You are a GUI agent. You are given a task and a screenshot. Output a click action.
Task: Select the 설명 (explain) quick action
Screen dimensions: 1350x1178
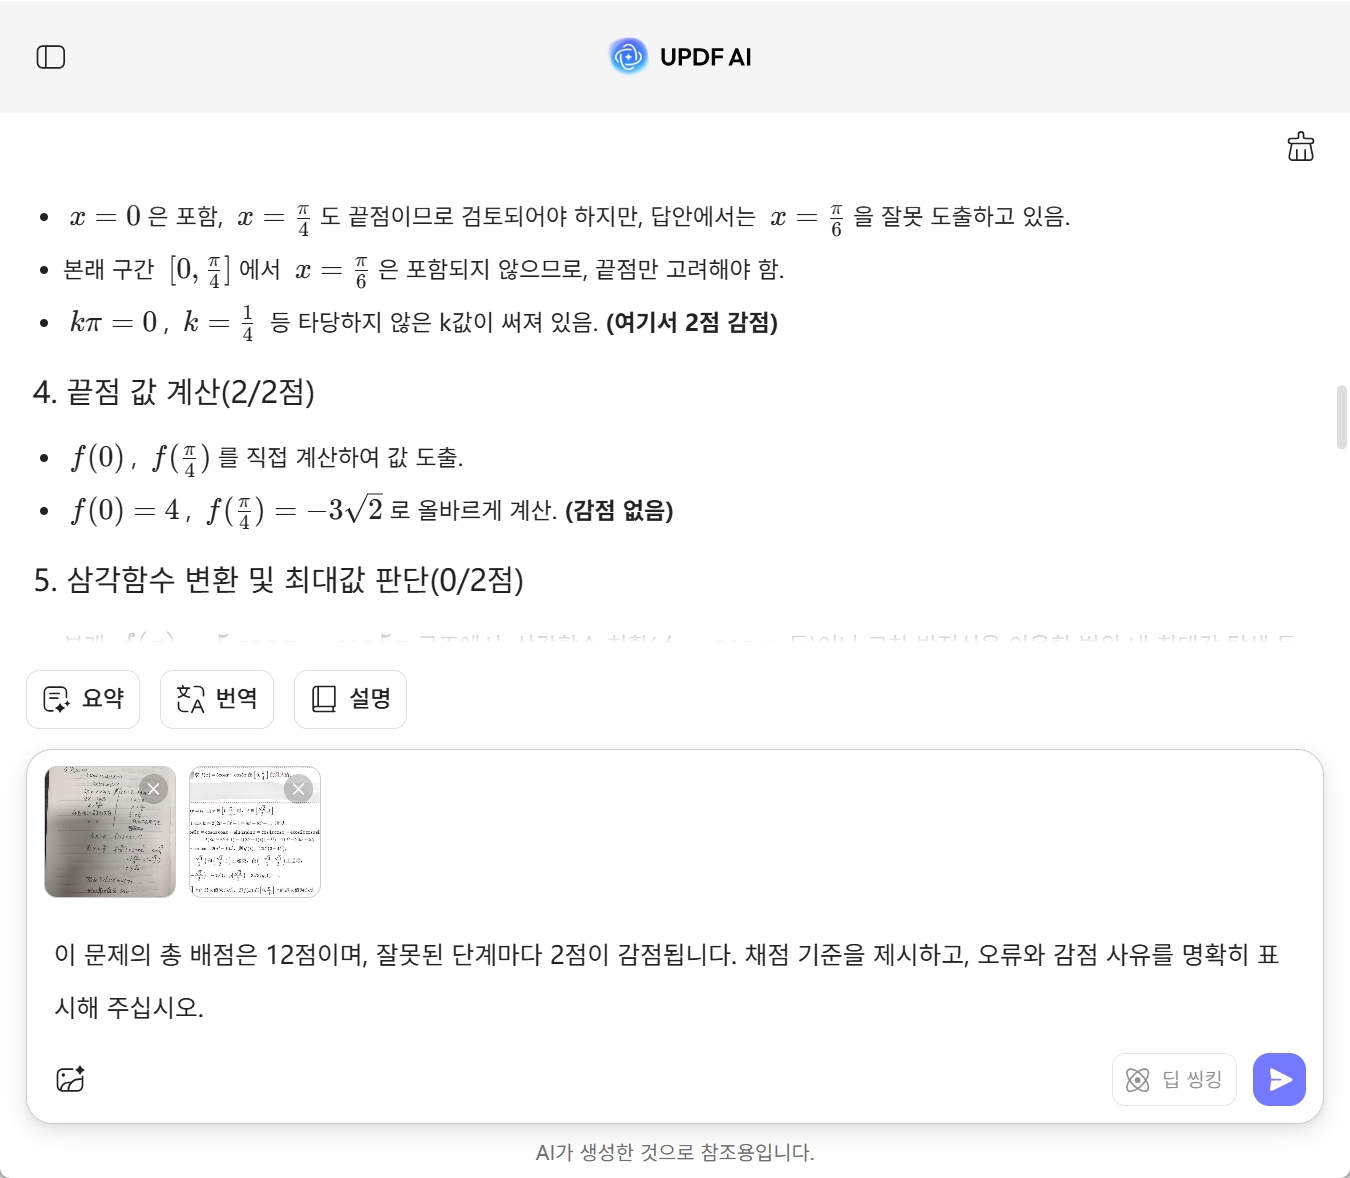[x=350, y=699]
